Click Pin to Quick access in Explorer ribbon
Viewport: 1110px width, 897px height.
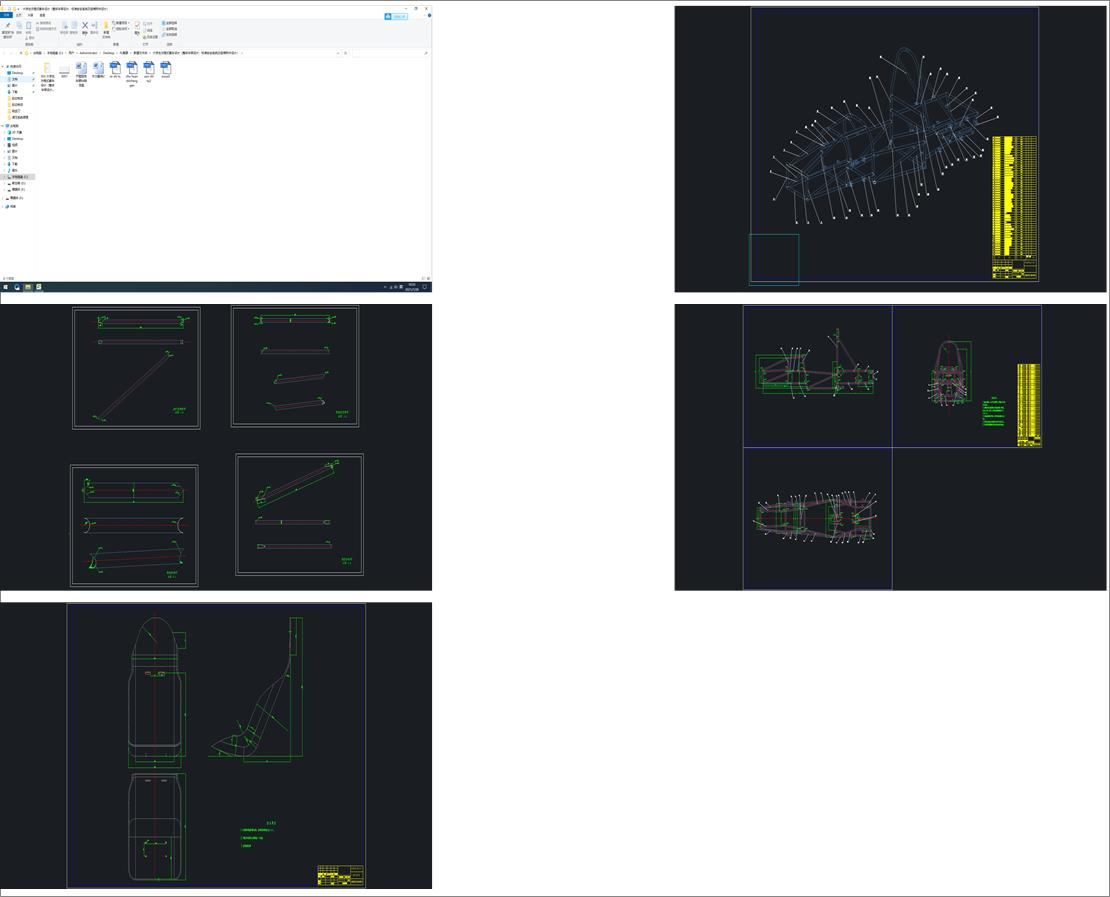point(8,29)
